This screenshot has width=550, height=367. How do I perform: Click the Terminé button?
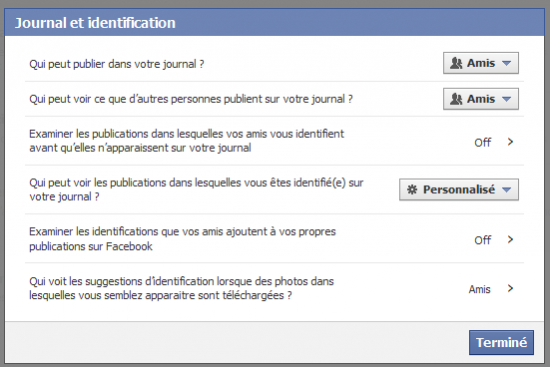501,342
